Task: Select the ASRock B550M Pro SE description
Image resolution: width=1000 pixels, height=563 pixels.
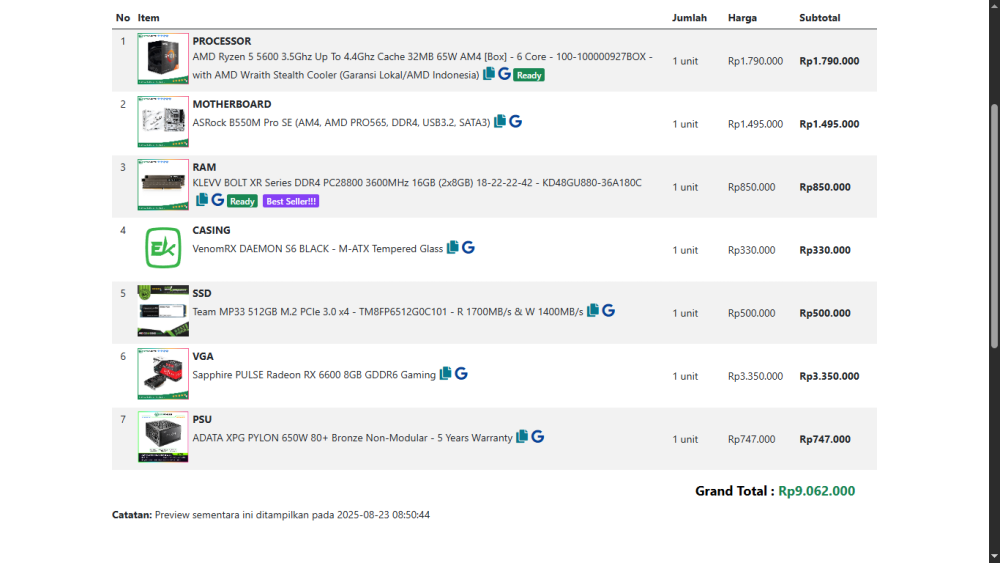Action: click(341, 122)
